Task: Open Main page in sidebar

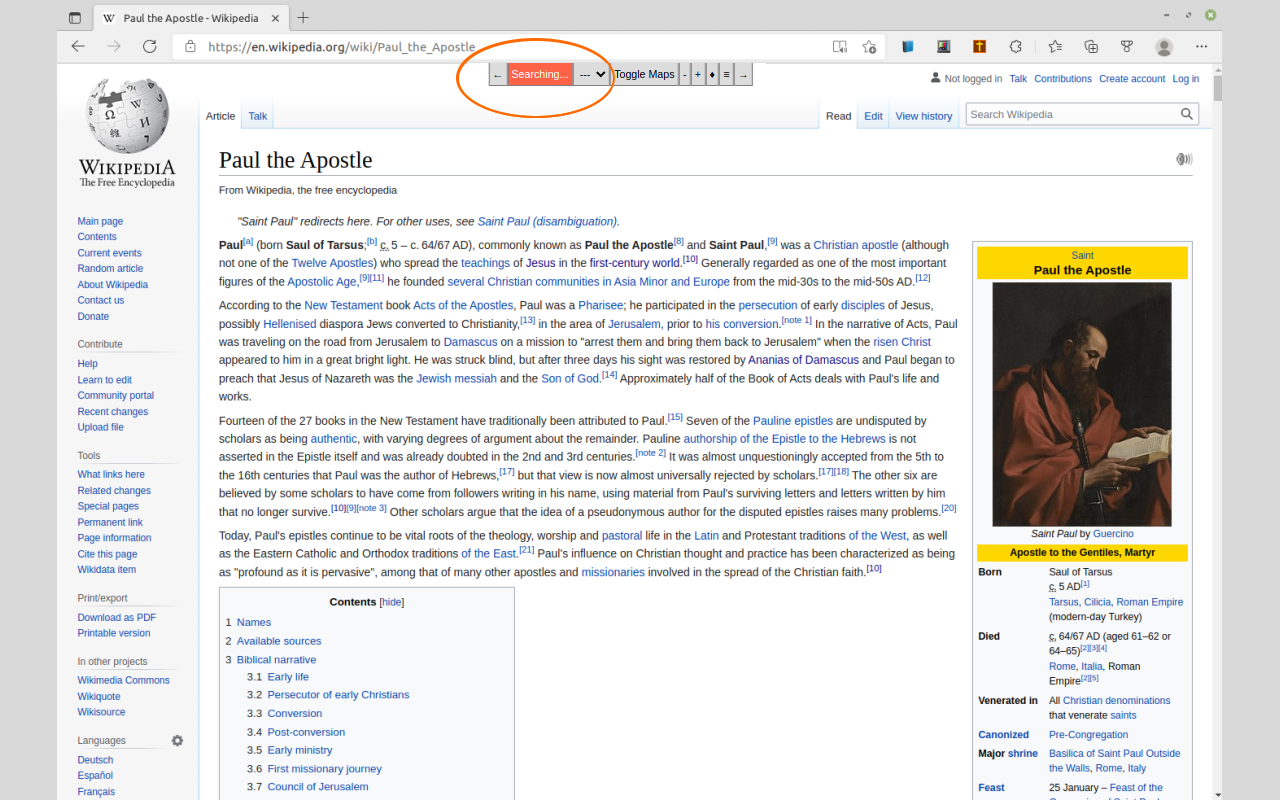Action: click(100, 221)
